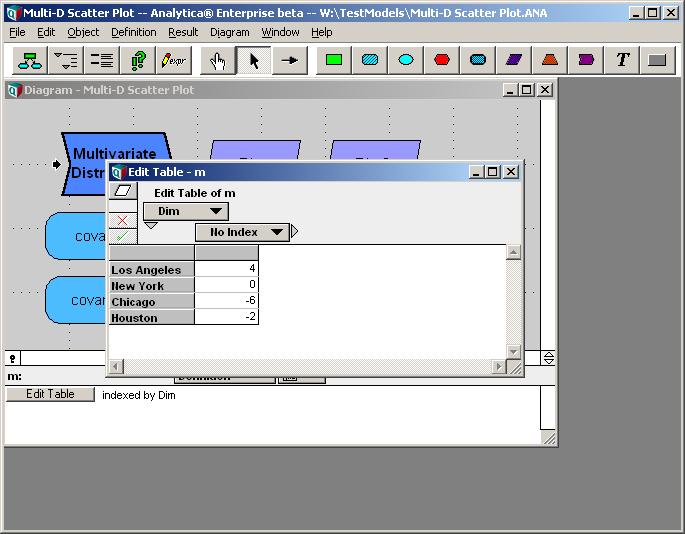Viewport: 685px width, 534px height.
Task: Open the Result menu
Action: click(183, 32)
